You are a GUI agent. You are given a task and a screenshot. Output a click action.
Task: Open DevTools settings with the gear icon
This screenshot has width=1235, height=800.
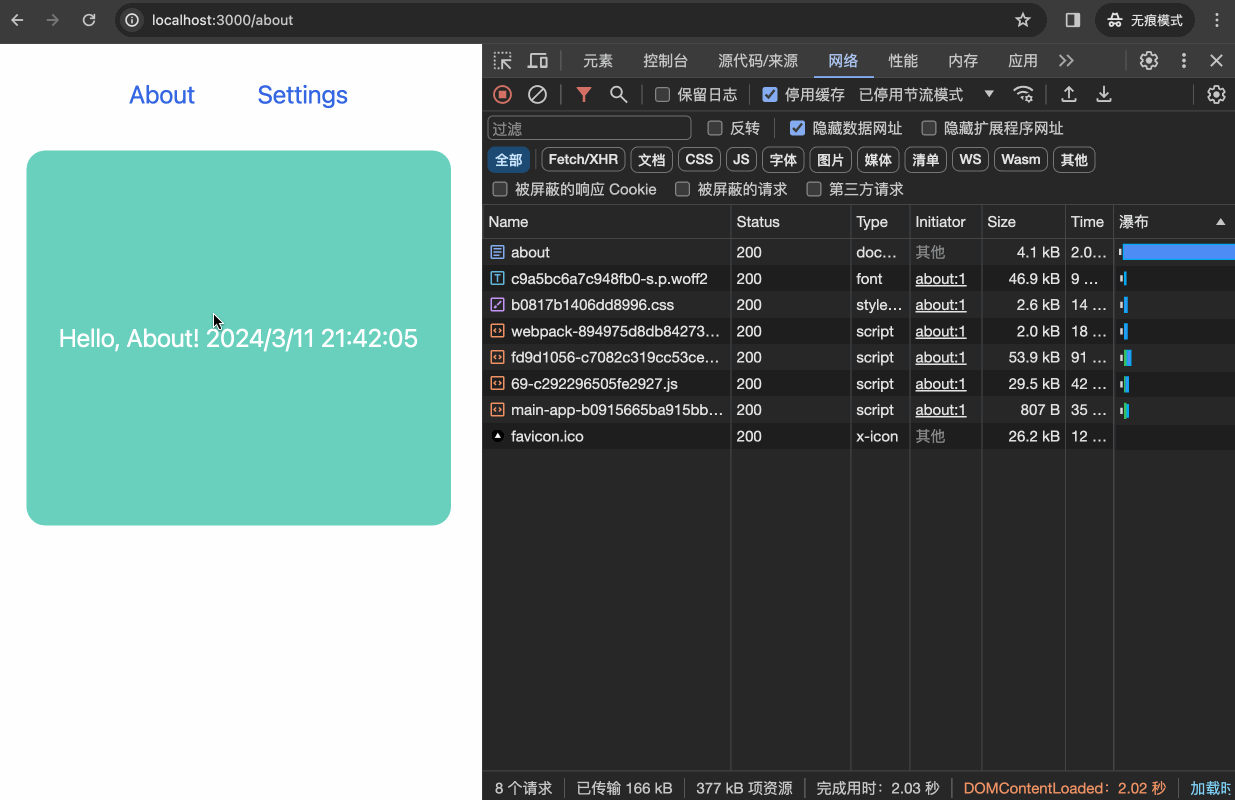pyautogui.click(x=1148, y=60)
